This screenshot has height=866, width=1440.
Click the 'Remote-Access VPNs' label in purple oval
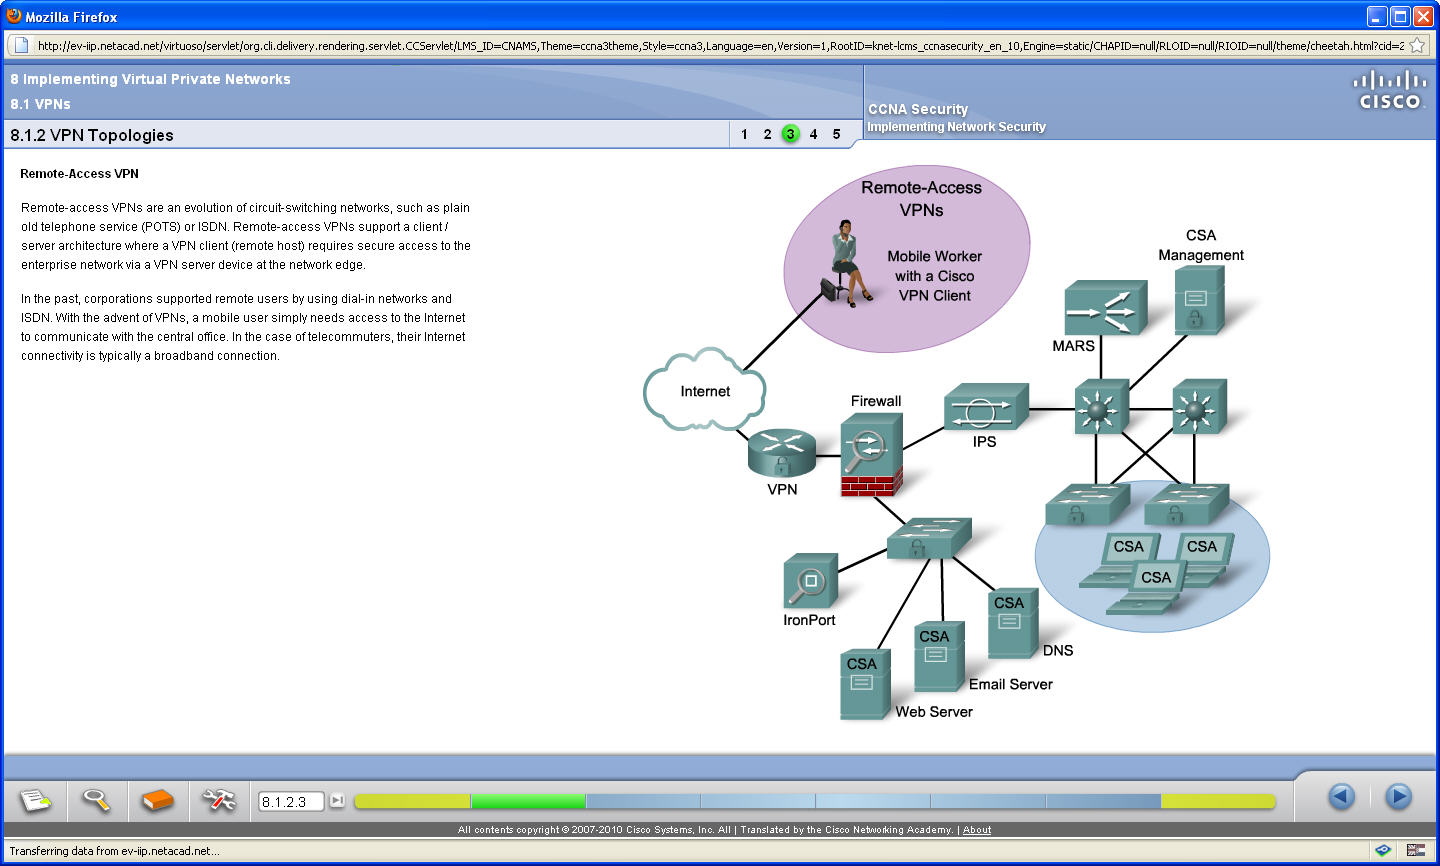pyautogui.click(x=921, y=198)
